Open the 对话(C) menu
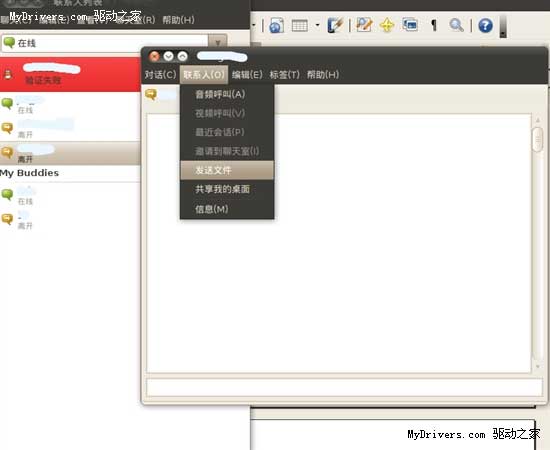Viewport: 550px width, 450px height. (160, 75)
